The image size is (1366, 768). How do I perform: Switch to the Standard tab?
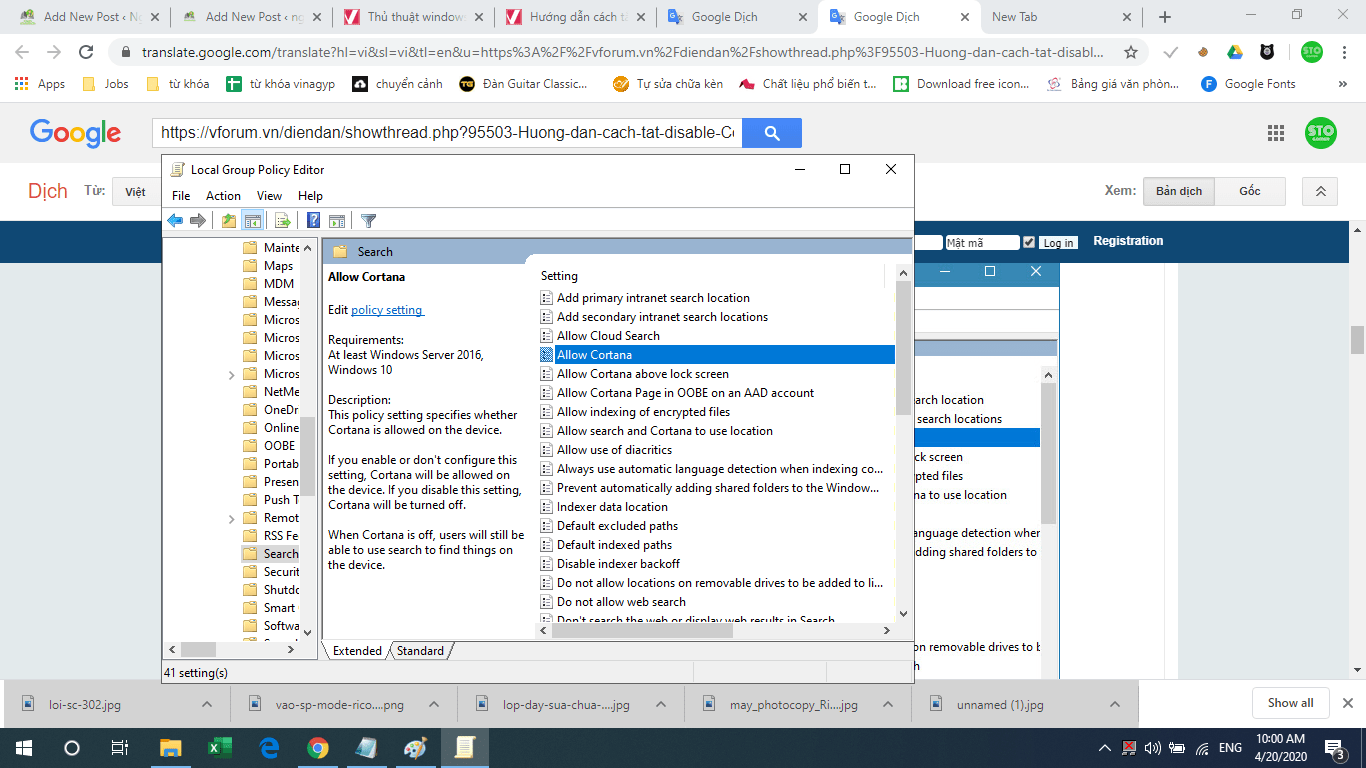(420, 651)
